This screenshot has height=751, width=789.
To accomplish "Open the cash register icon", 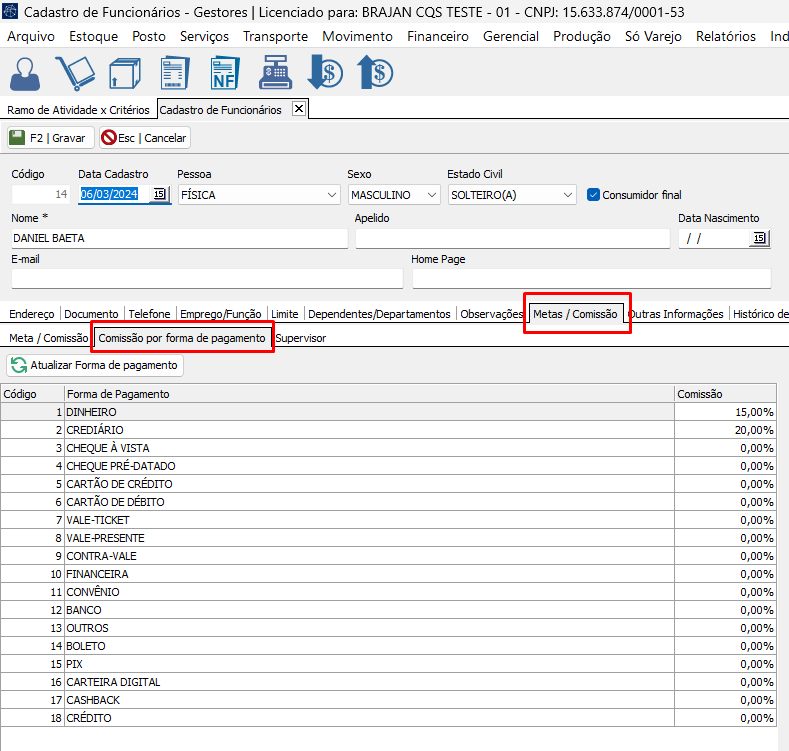I will [274, 73].
